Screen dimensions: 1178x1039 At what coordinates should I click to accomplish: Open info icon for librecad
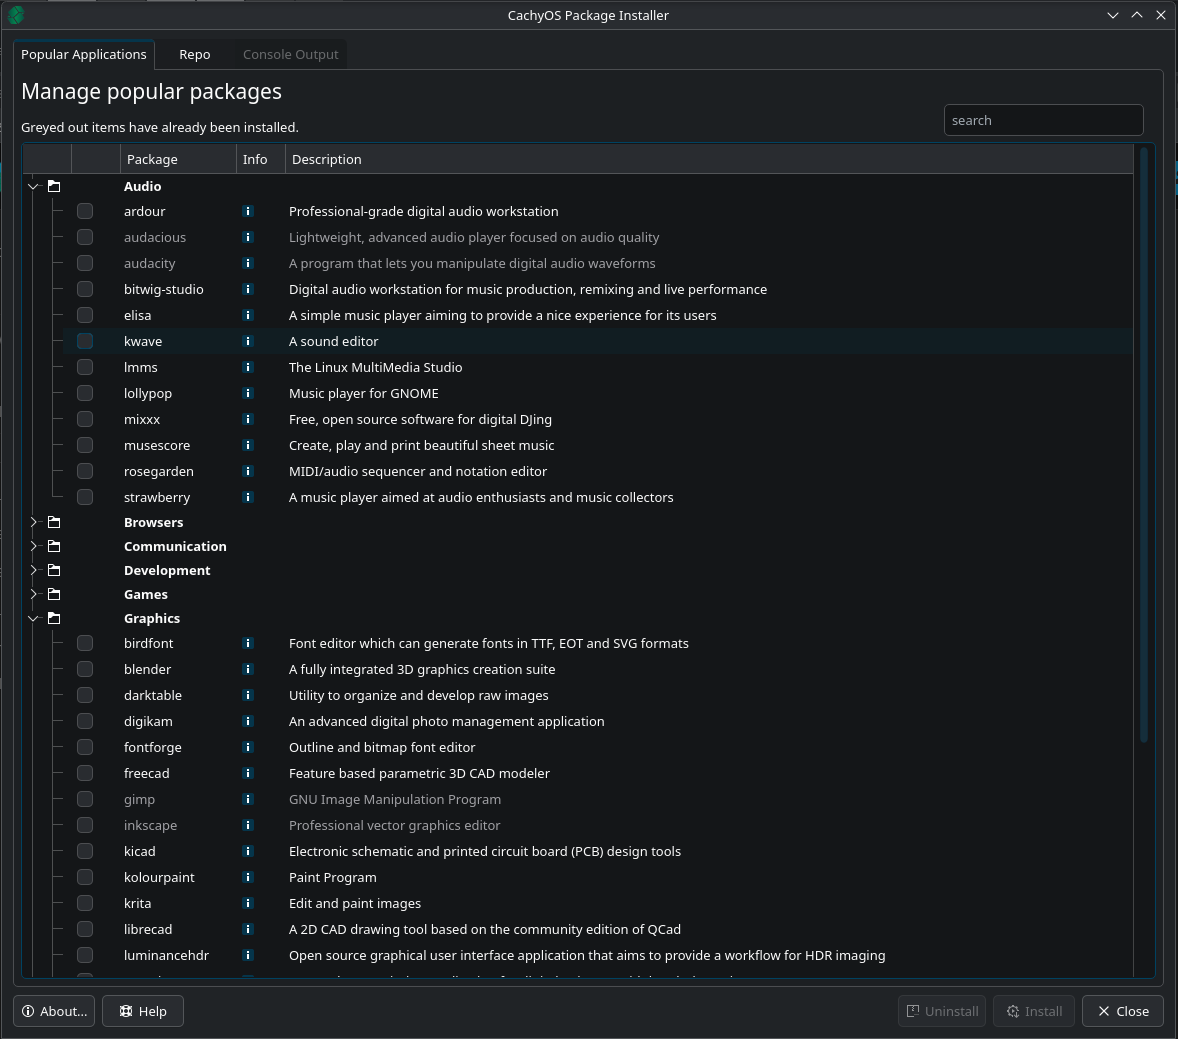tap(248, 929)
